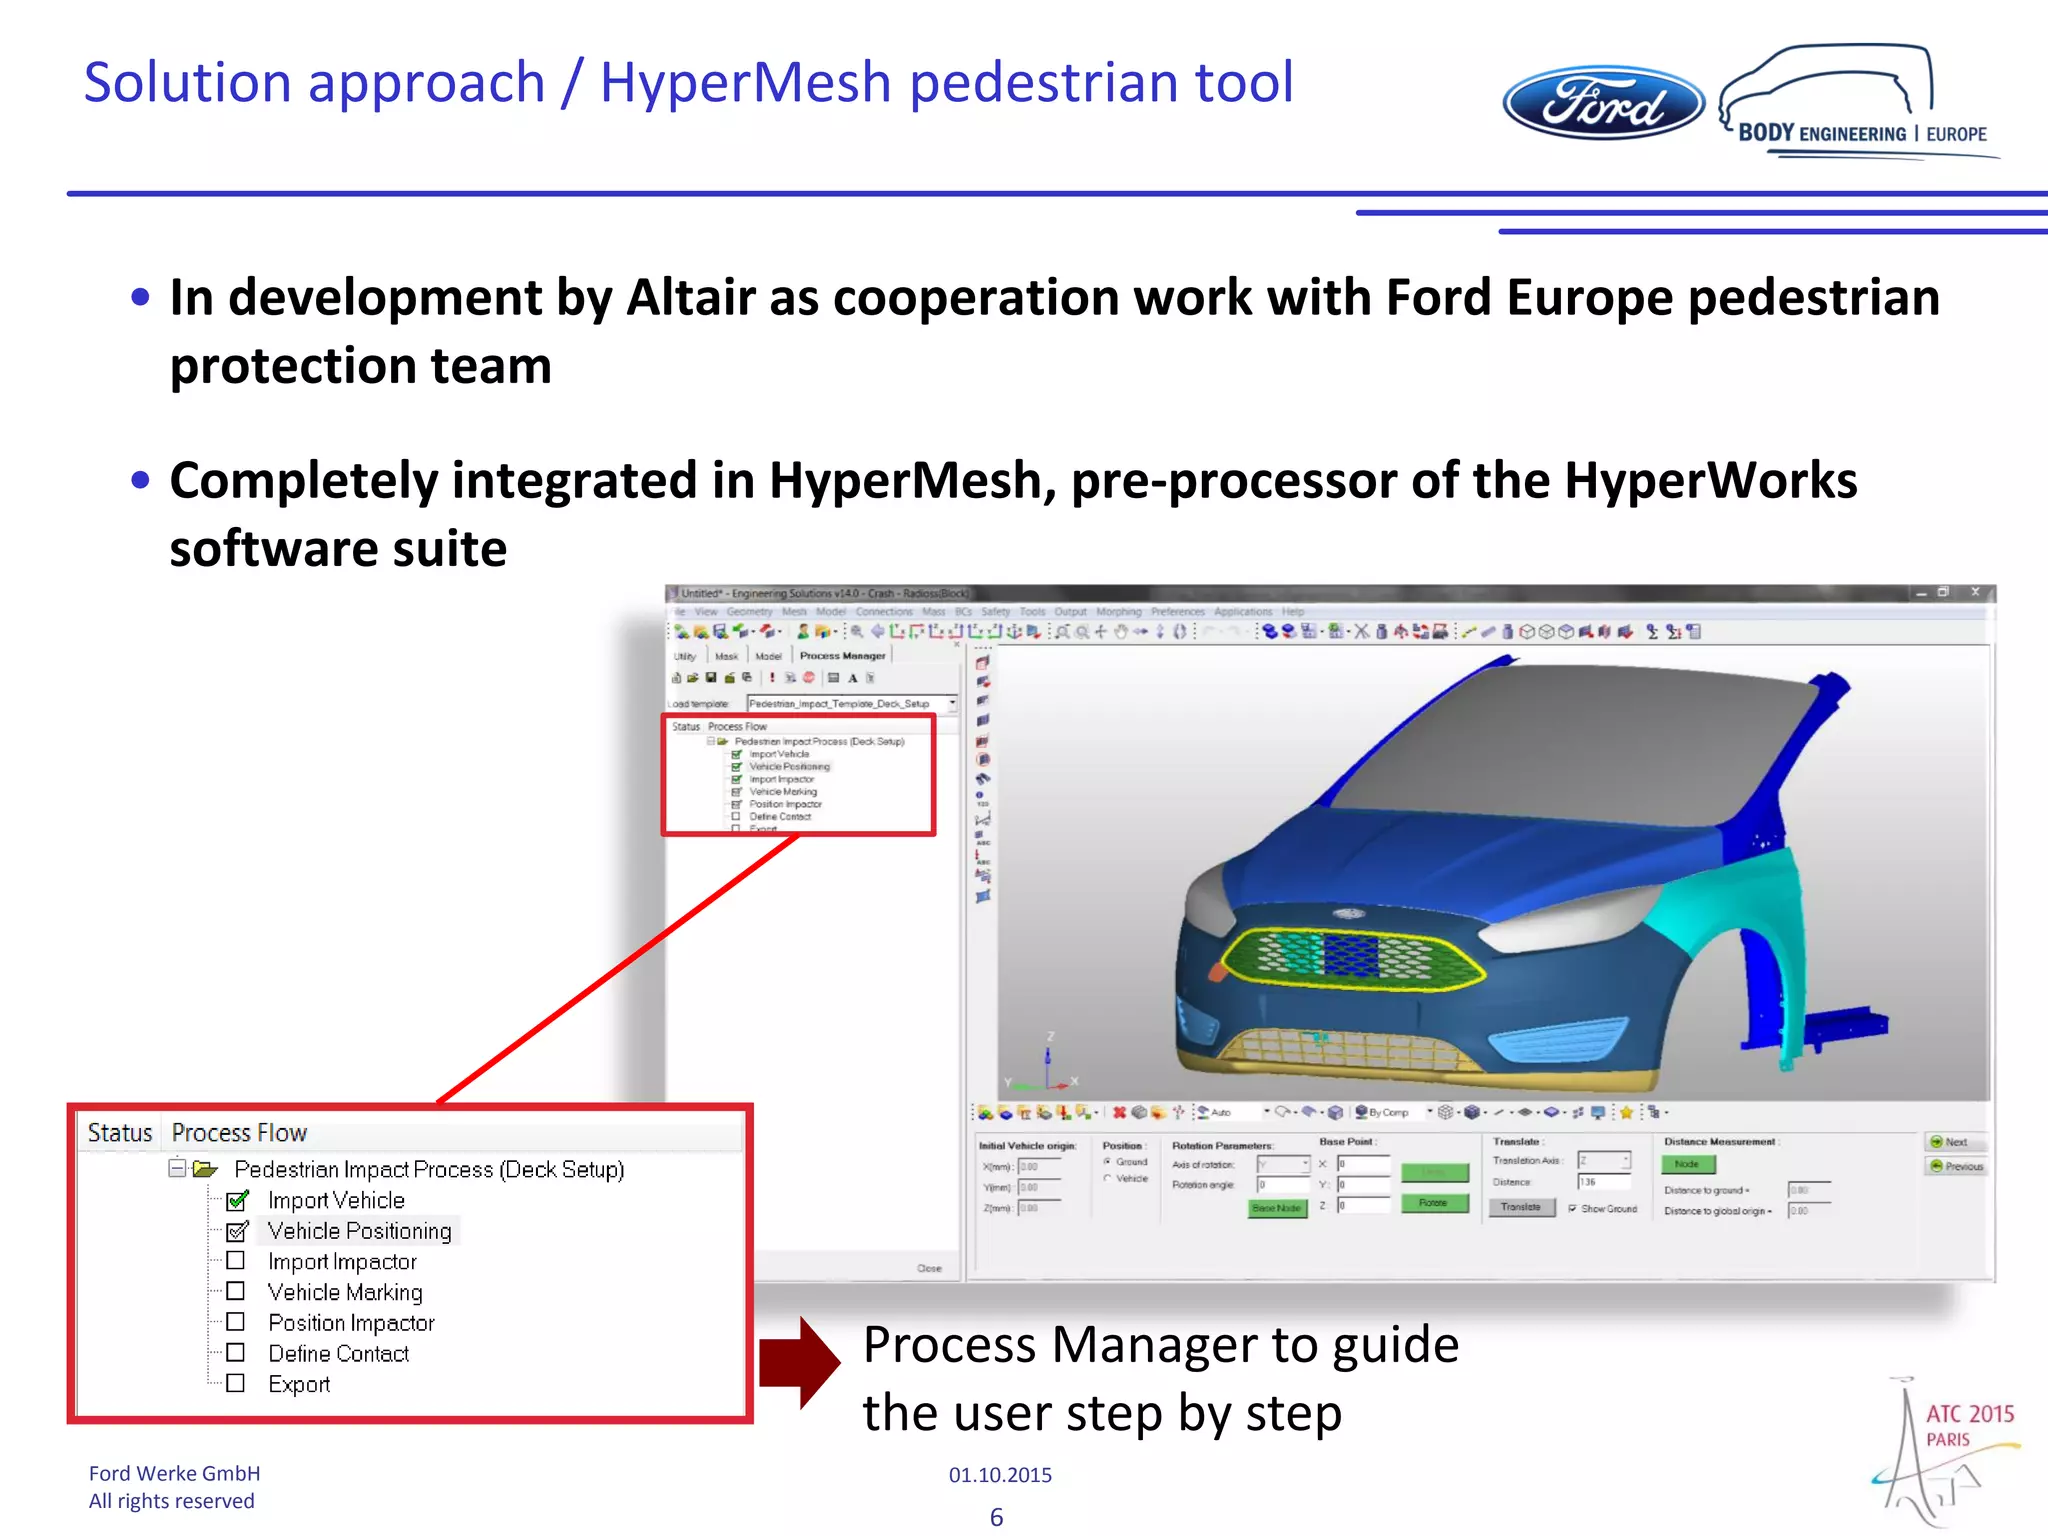
Task: Switch to the Process Manager tab
Action: point(843,656)
